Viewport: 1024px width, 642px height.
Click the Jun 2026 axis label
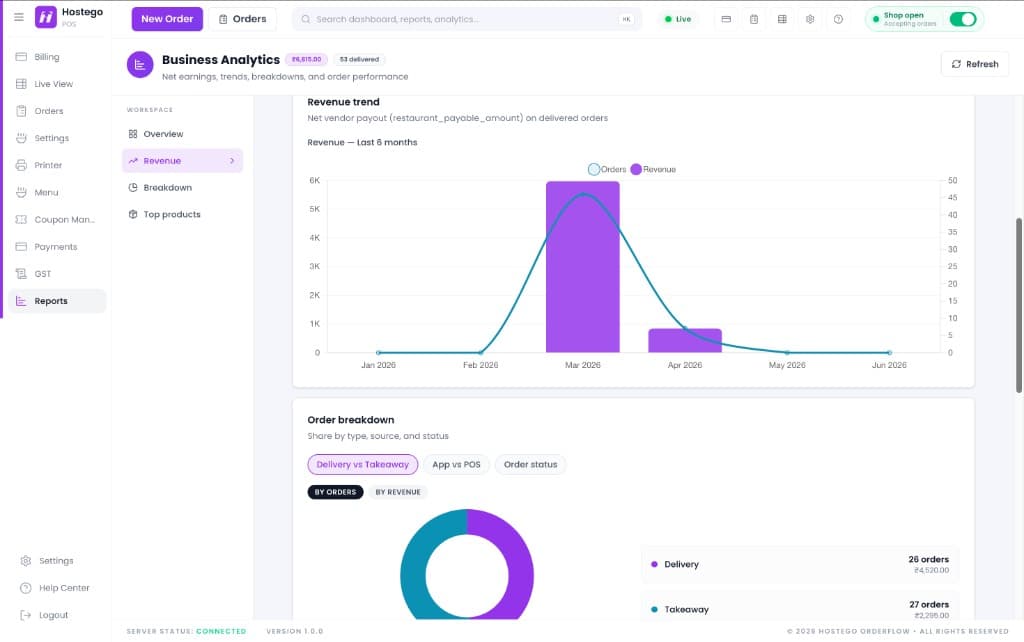pos(889,365)
